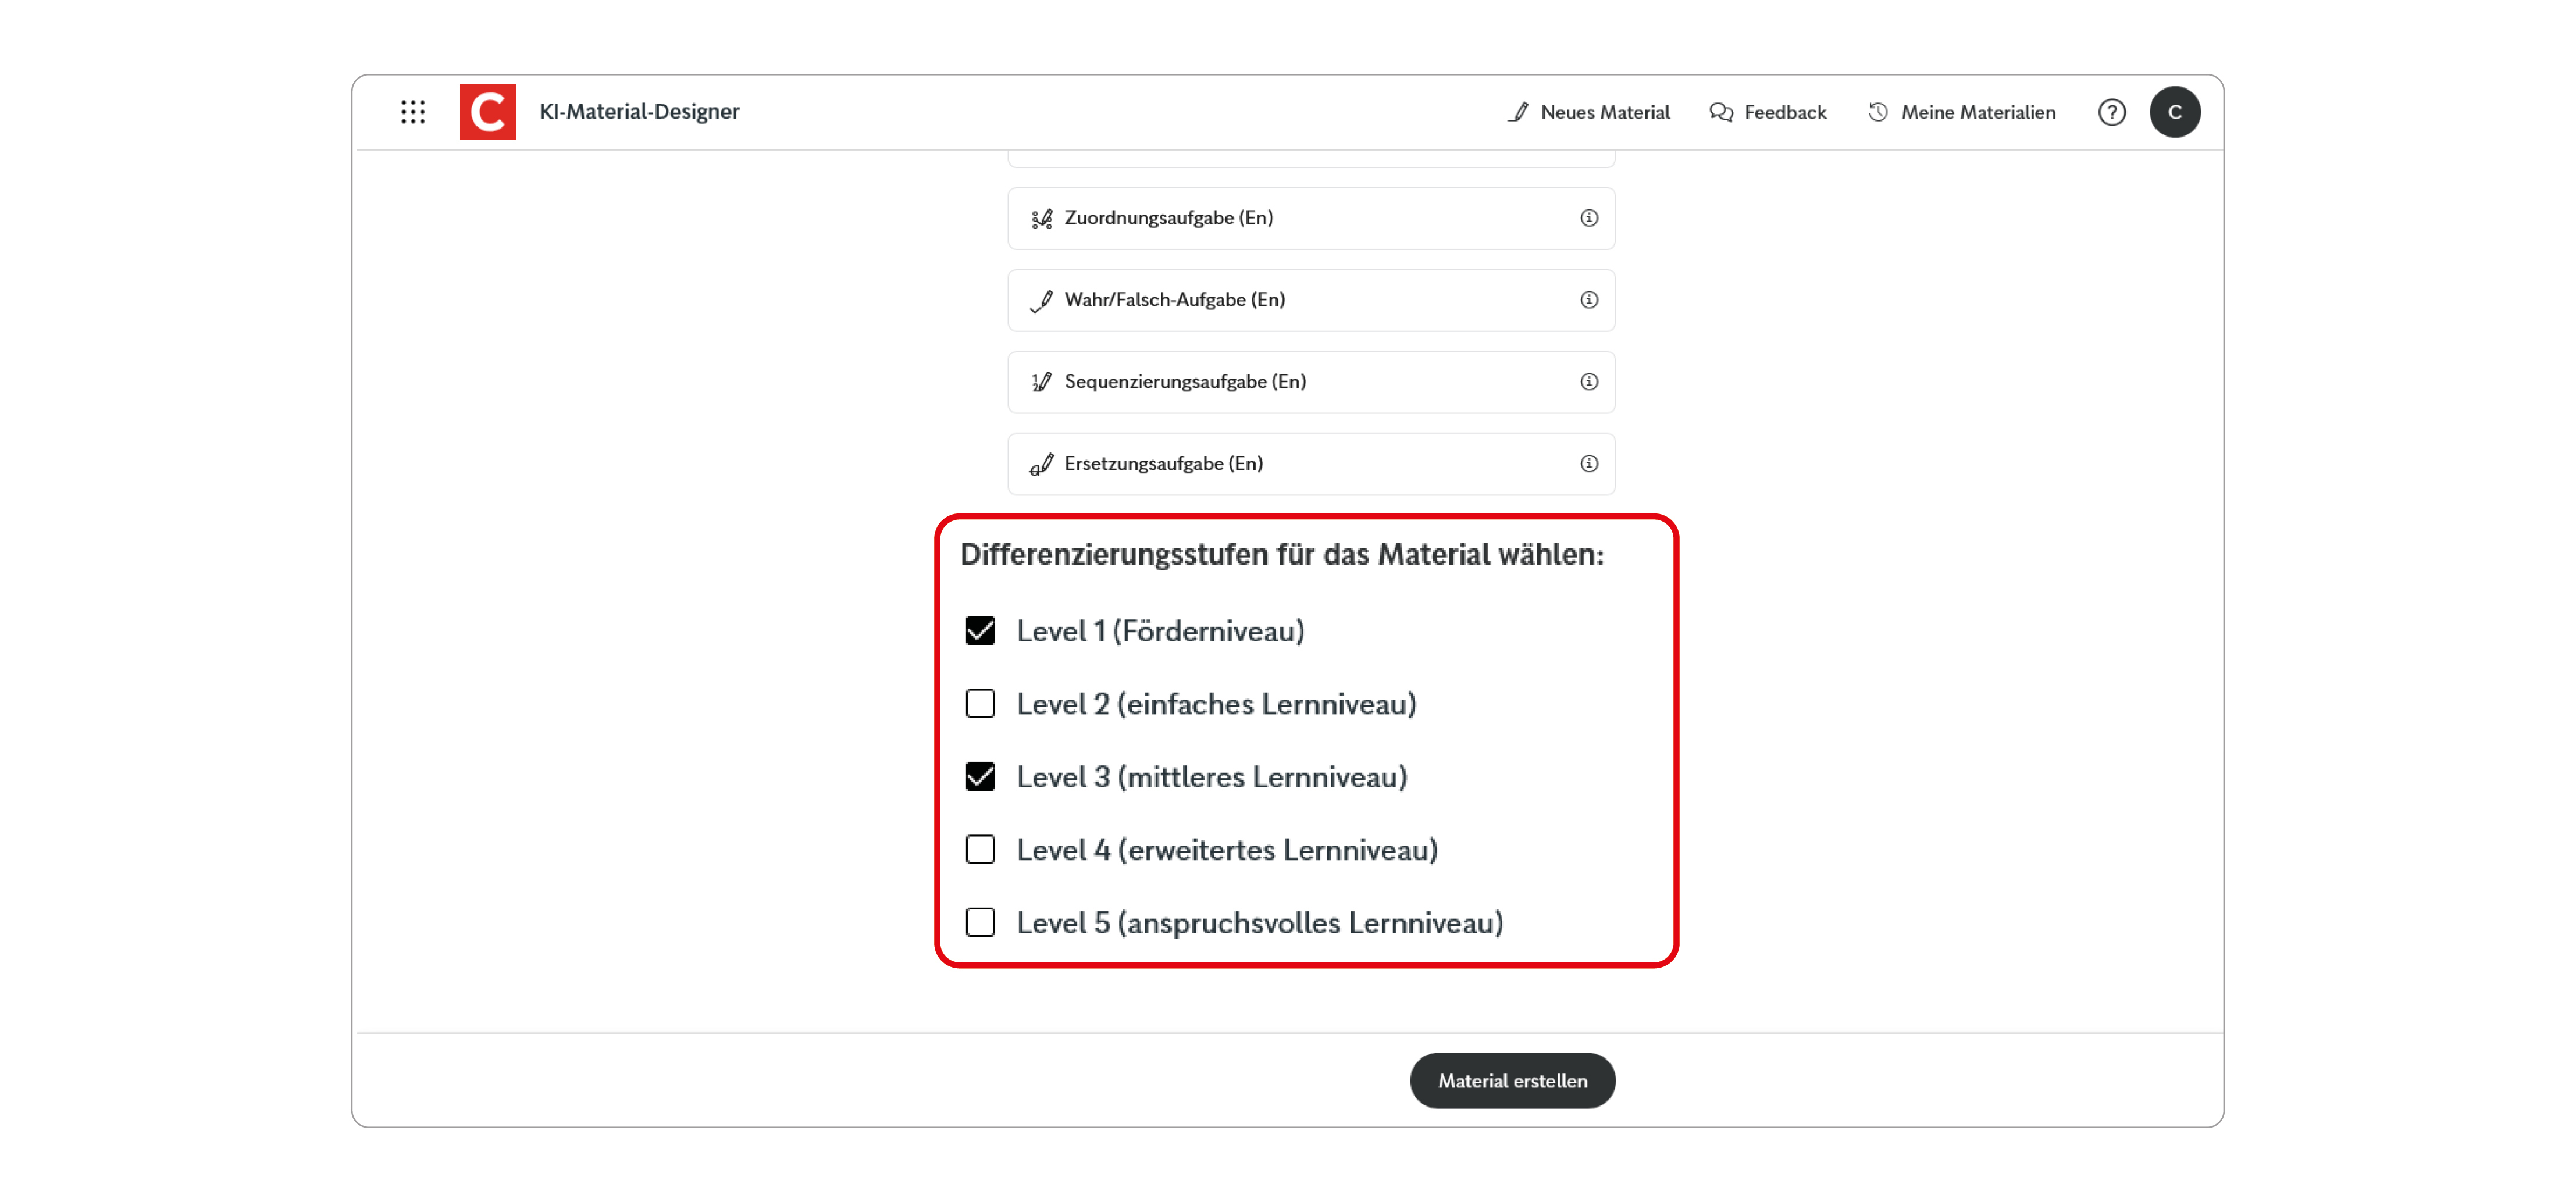This screenshot has height=1202, width=2576.
Task: Click the Material erstellen button
Action: (1512, 1080)
